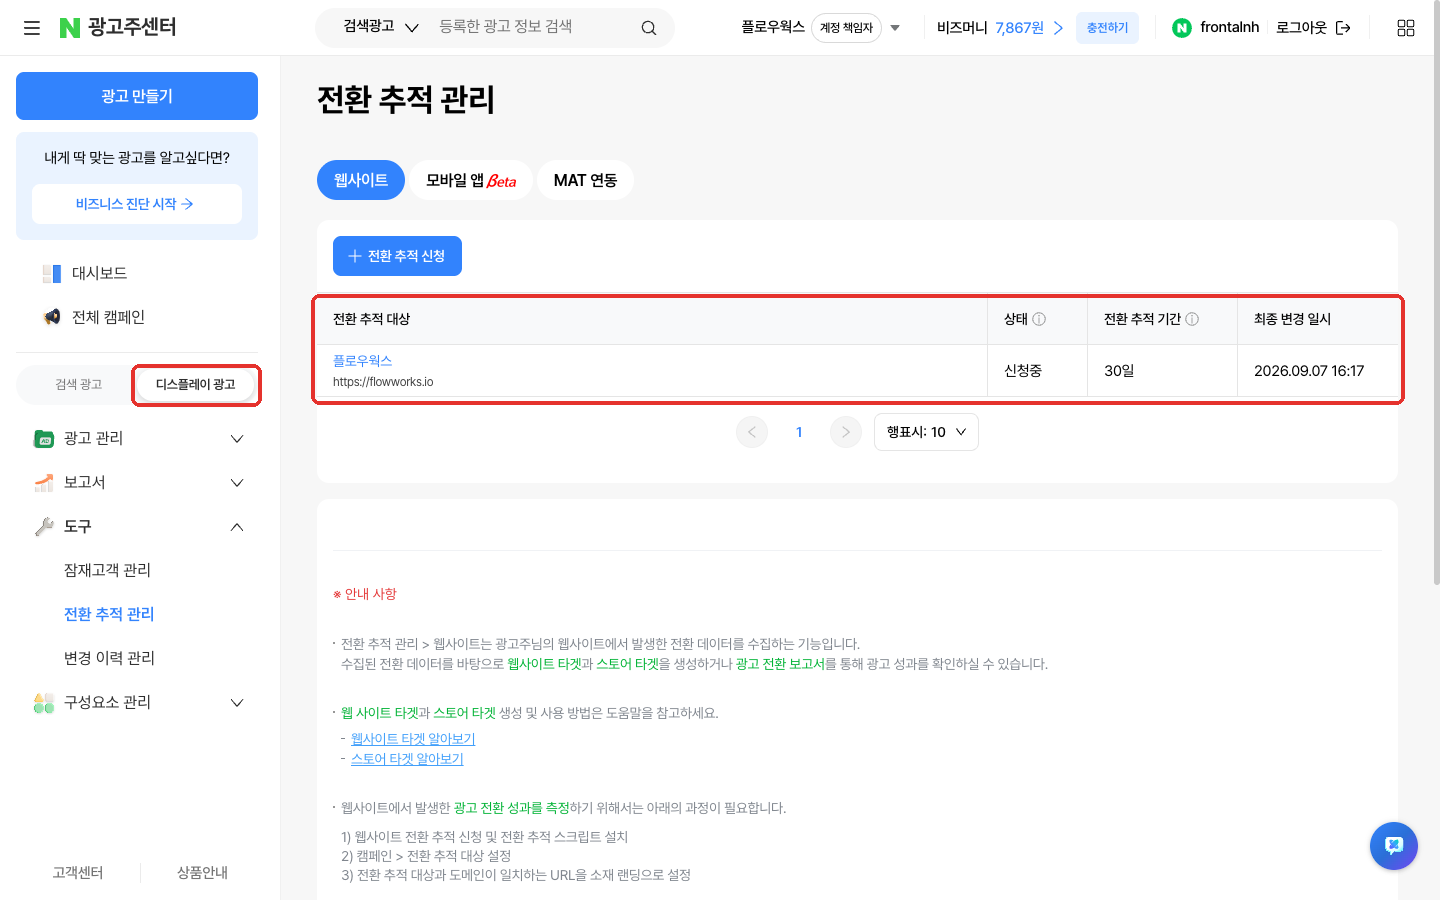Click the 구성요소 관리 icon
This screenshot has height=900, width=1440.
coord(44,702)
